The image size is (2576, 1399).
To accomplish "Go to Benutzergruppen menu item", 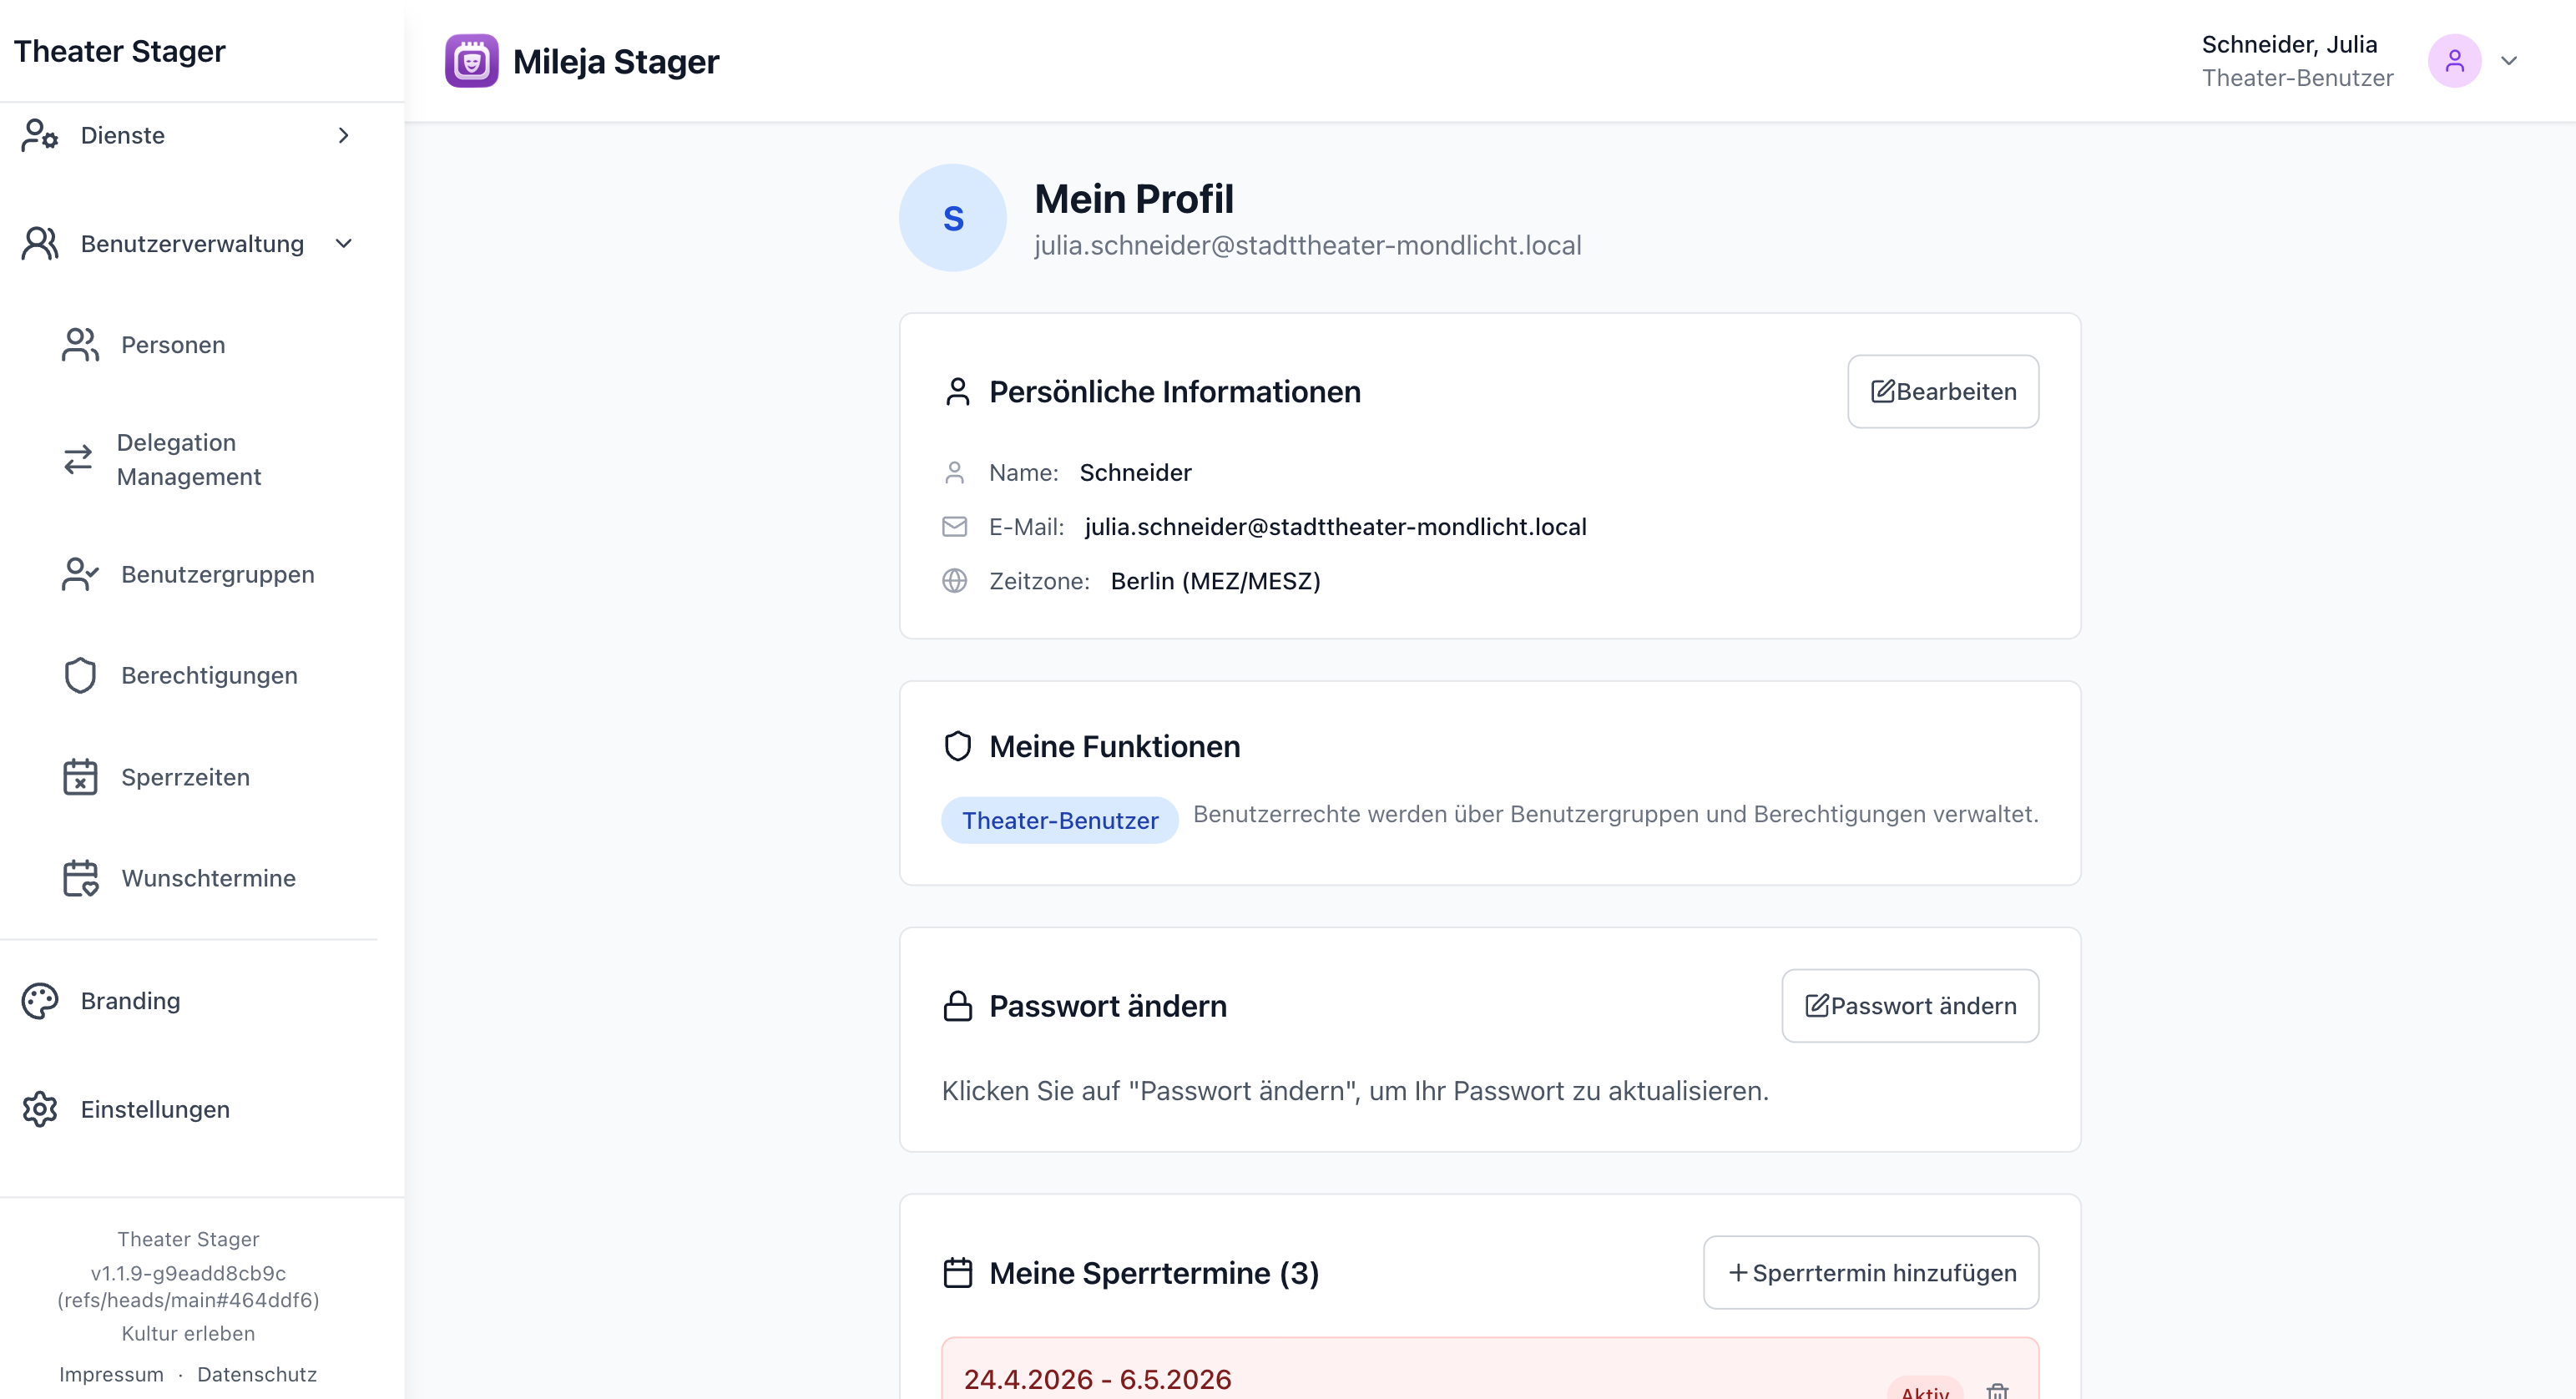I will coord(217,575).
